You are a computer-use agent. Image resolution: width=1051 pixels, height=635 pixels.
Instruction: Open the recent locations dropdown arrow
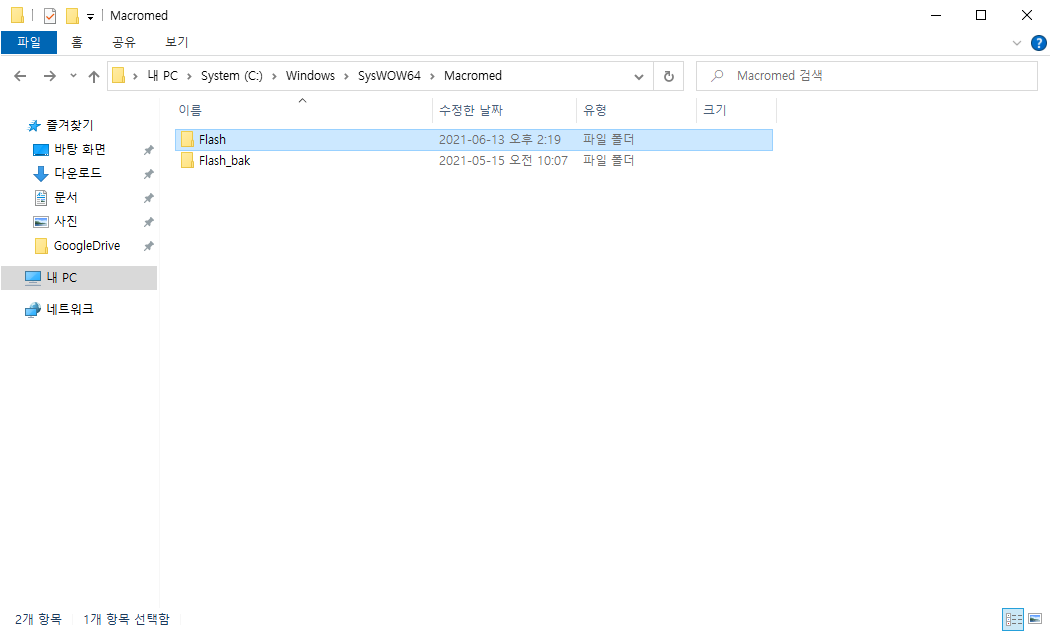[x=73, y=76]
